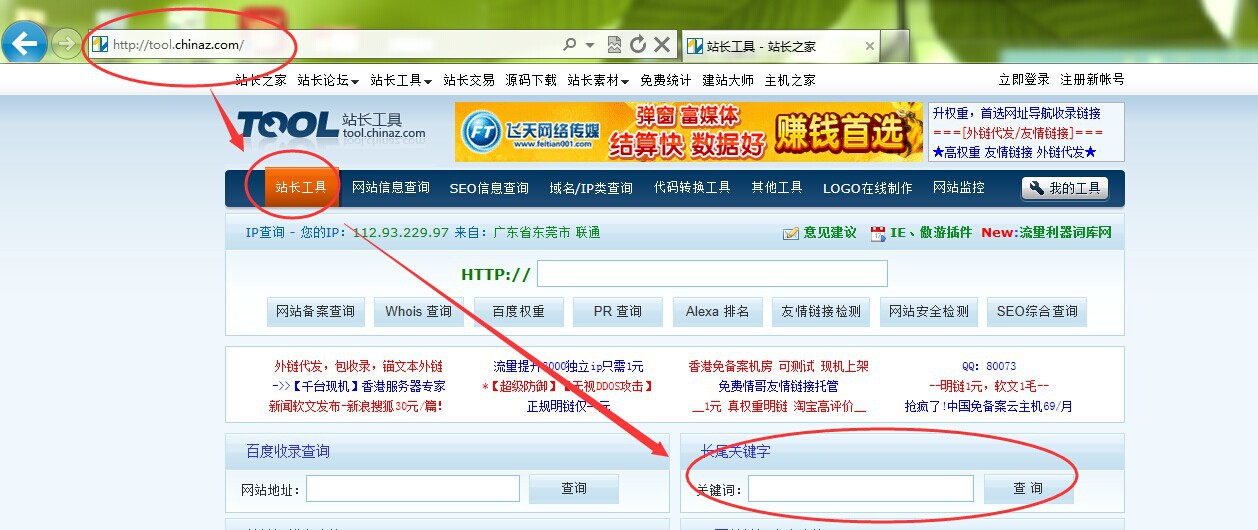
Task: Click 查询 button for 长尾关键字
Action: [1028, 488]
